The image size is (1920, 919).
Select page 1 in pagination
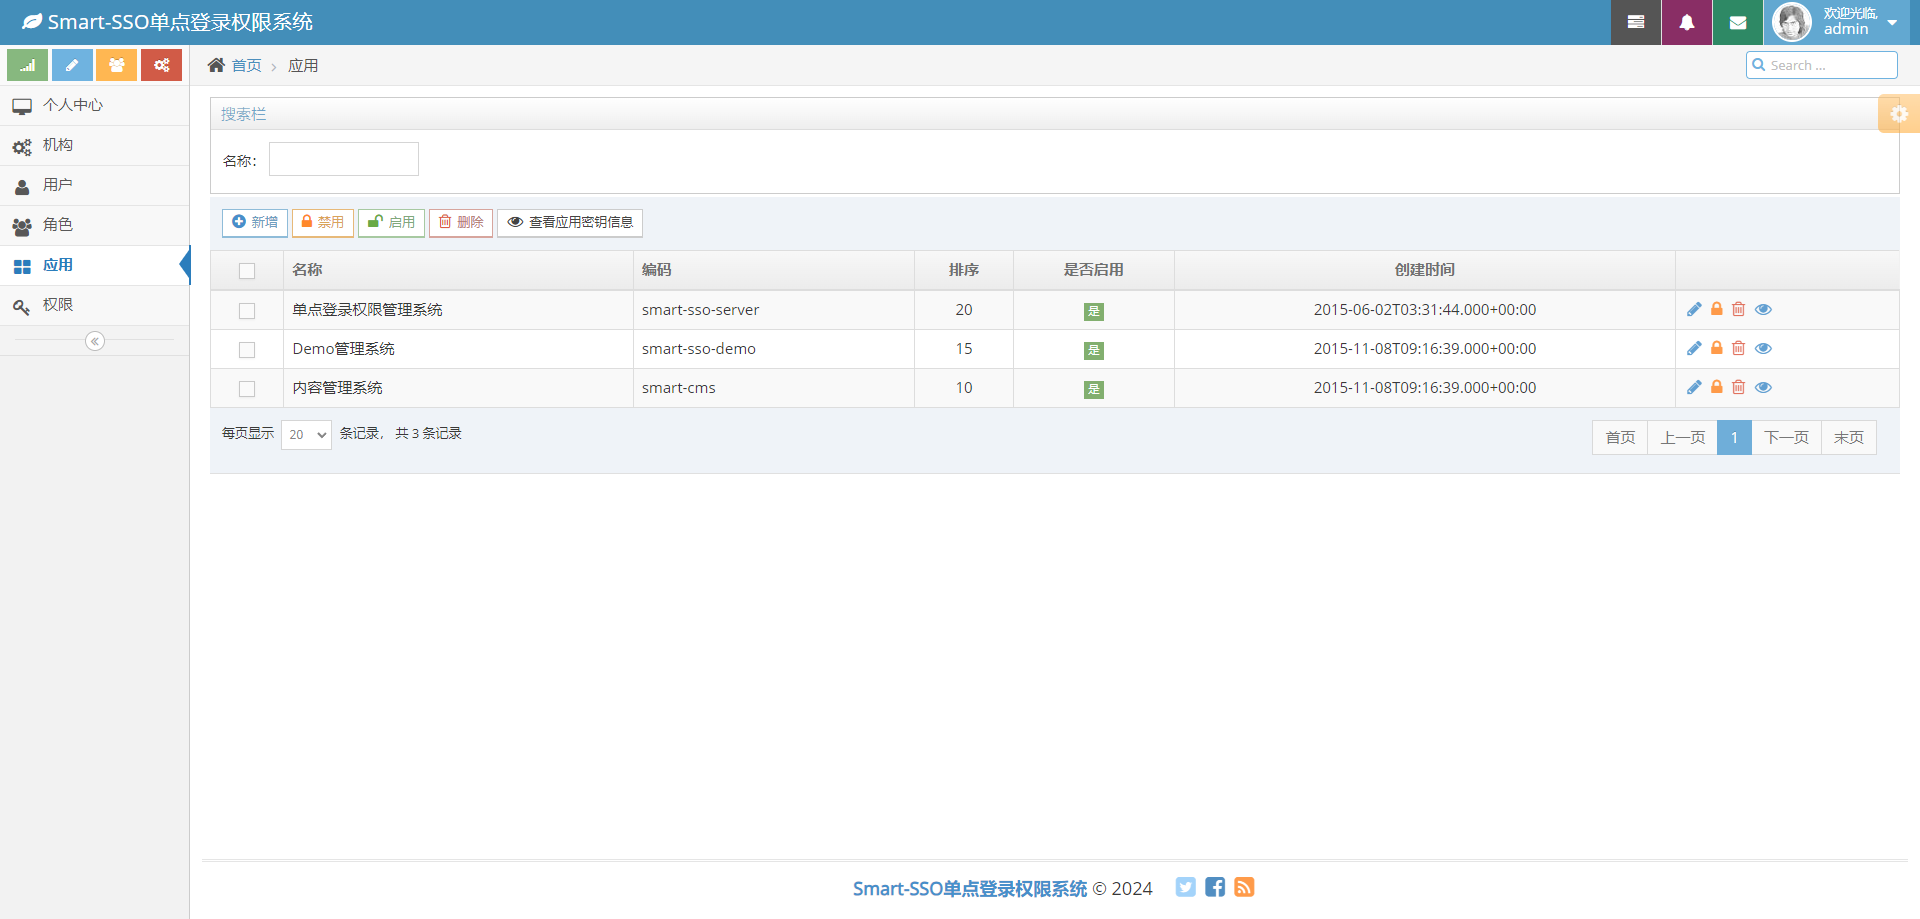pyautogui.click(x=1734, y=437)
